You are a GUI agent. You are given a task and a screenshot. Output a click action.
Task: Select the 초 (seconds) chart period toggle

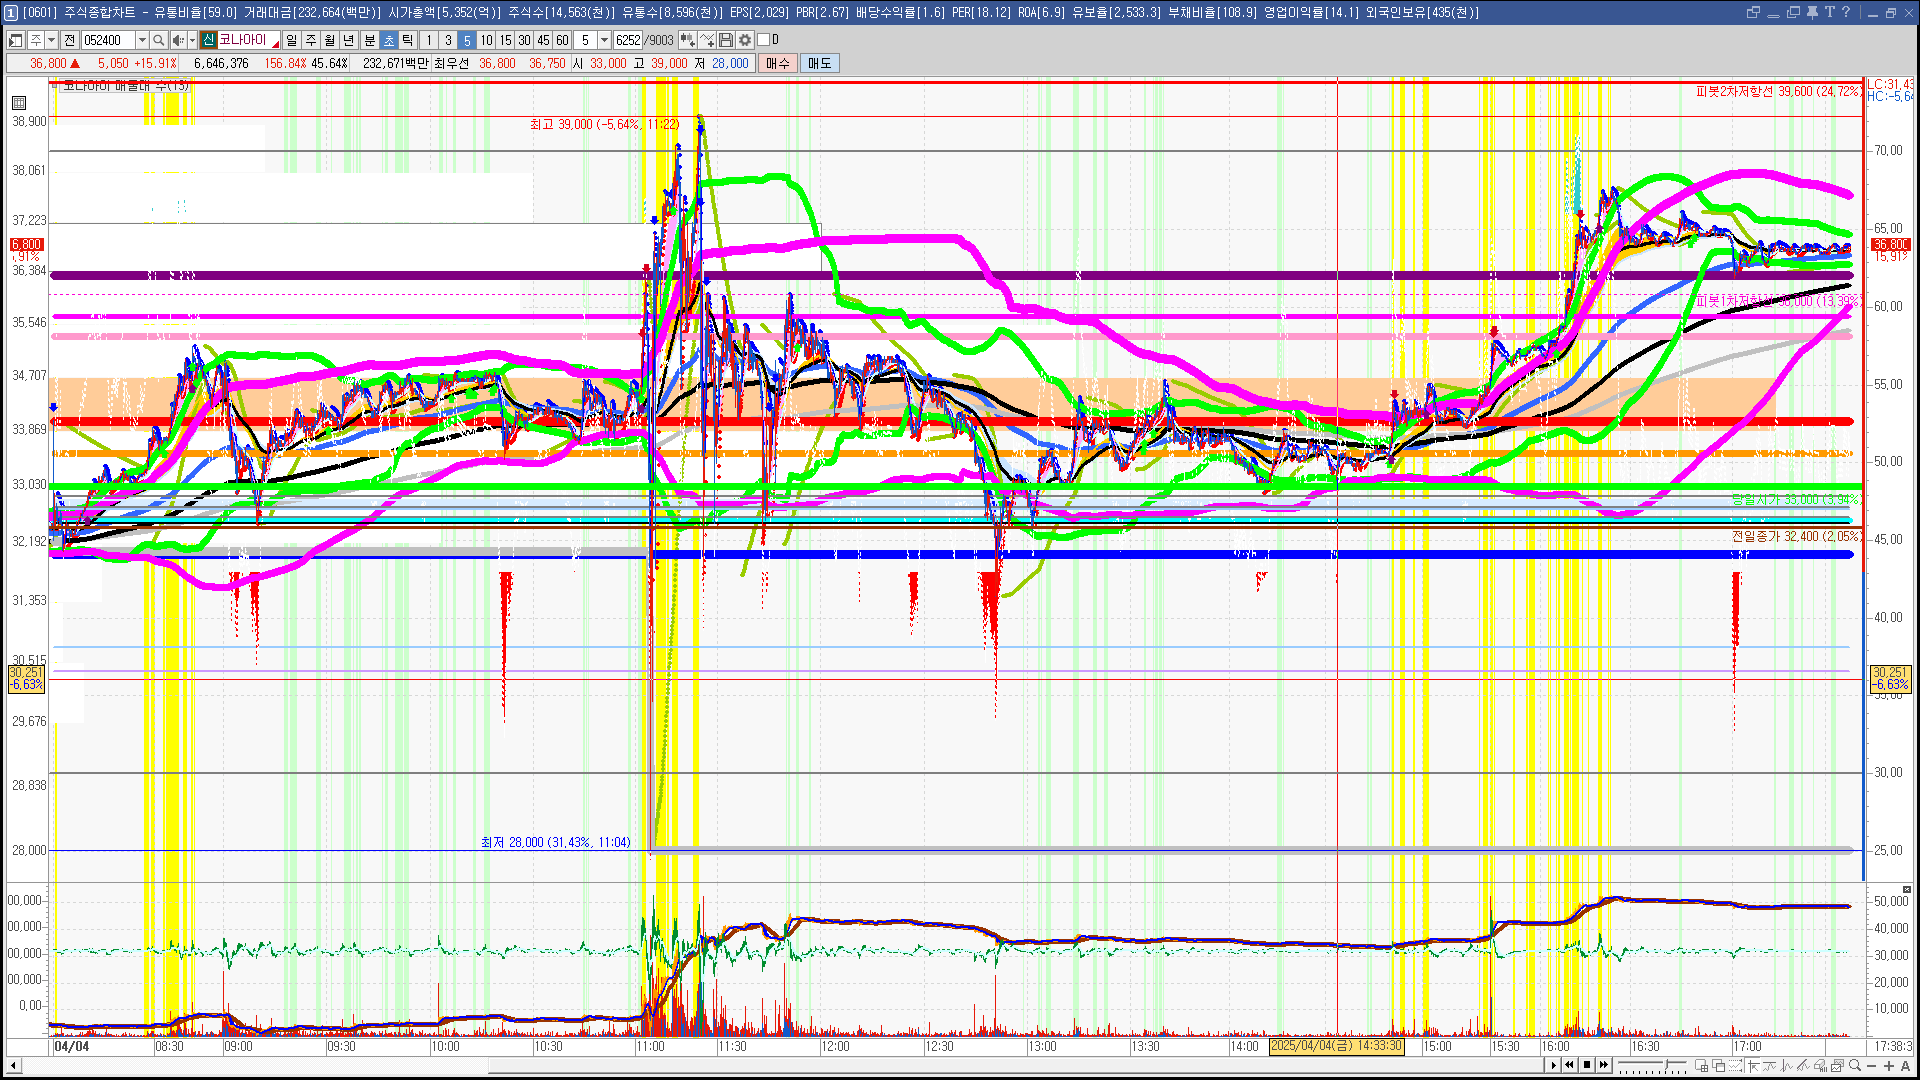(389, 40)
